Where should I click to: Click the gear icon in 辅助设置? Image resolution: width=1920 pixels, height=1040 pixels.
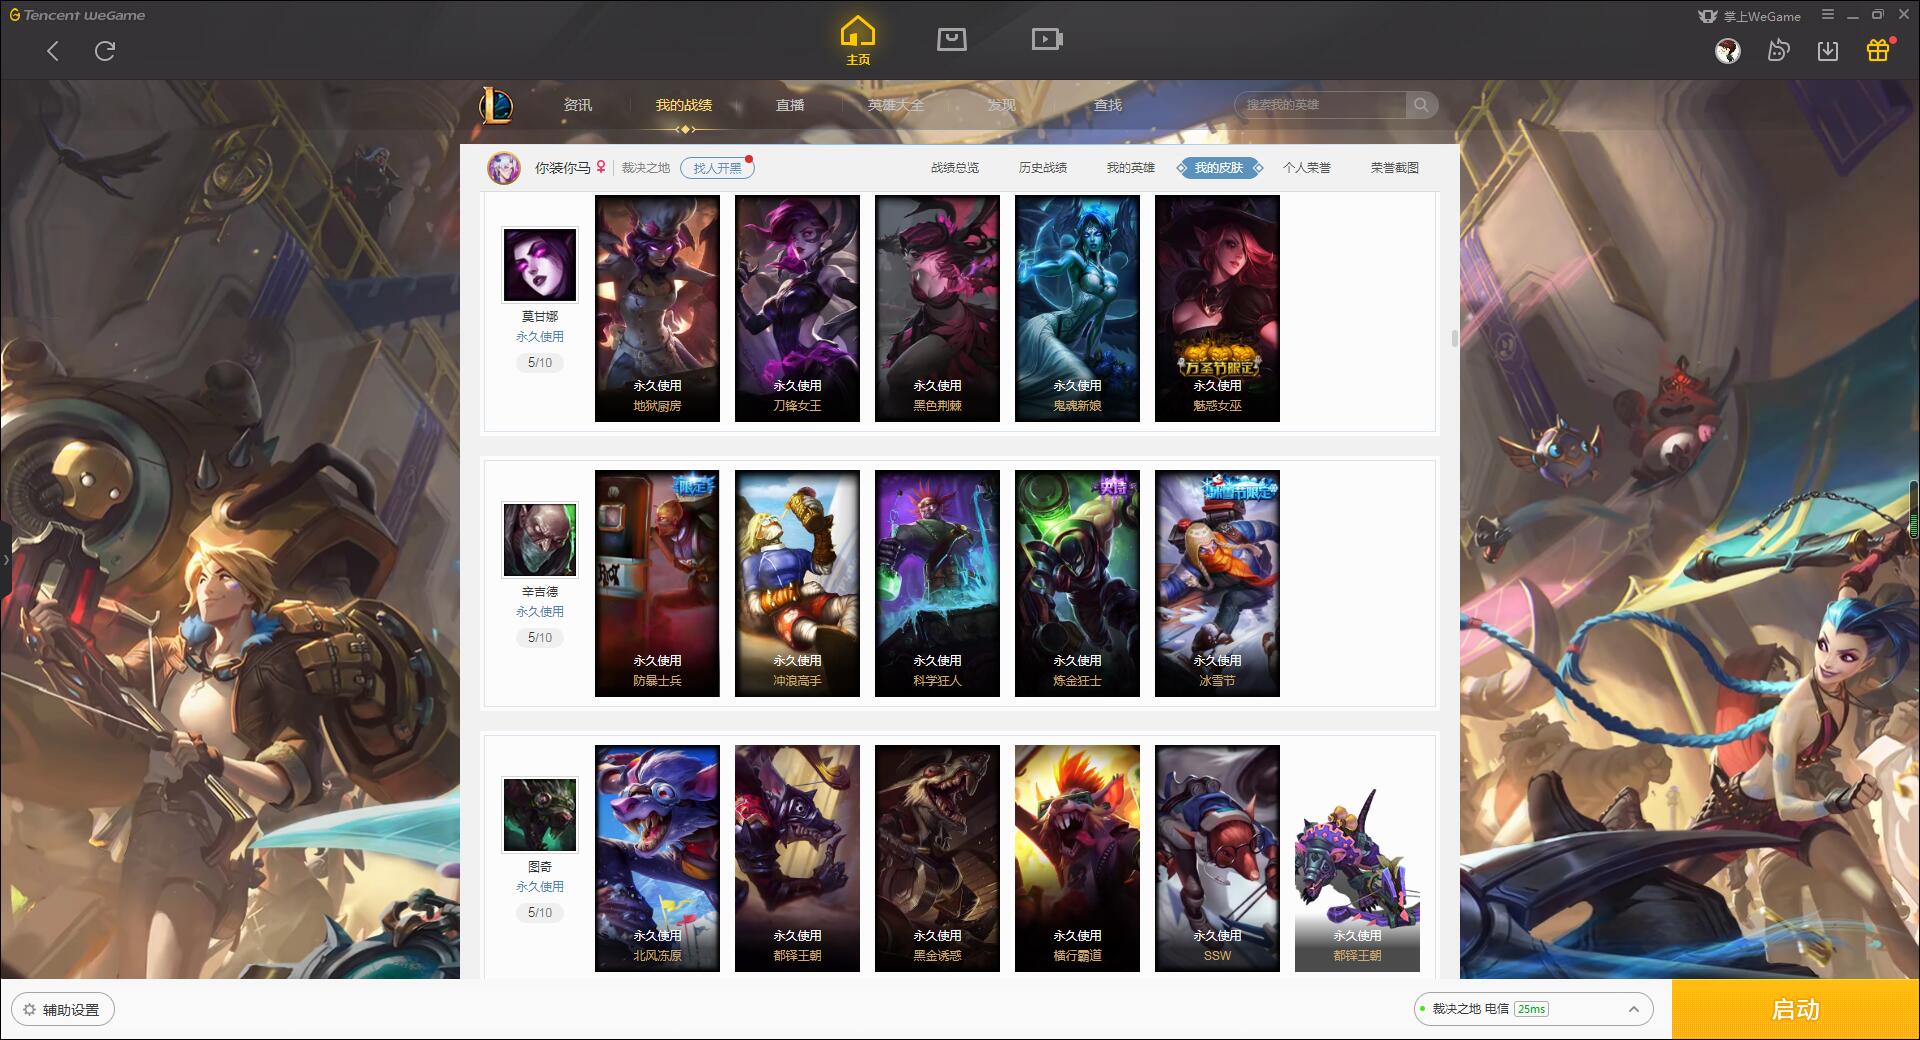tap(29, 1009)
